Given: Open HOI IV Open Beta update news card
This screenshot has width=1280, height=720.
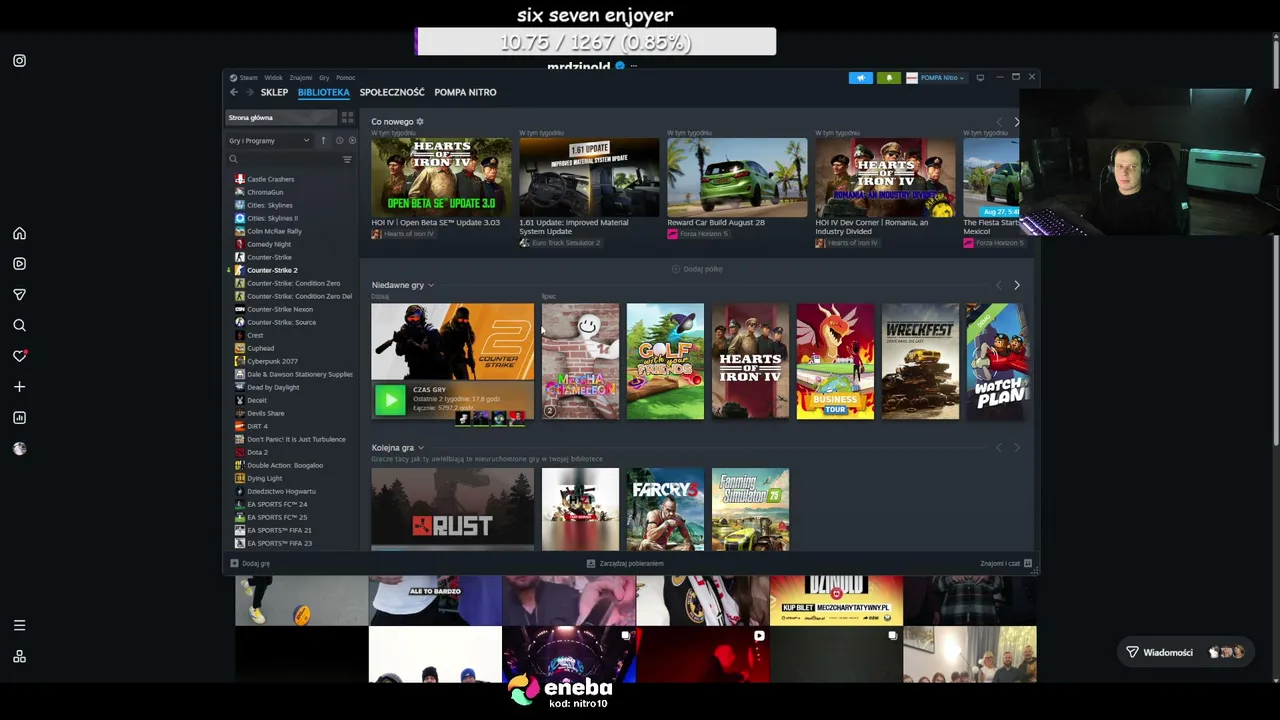Looking at the screenshot, I should pyautogui.click(x=441, y=178).
